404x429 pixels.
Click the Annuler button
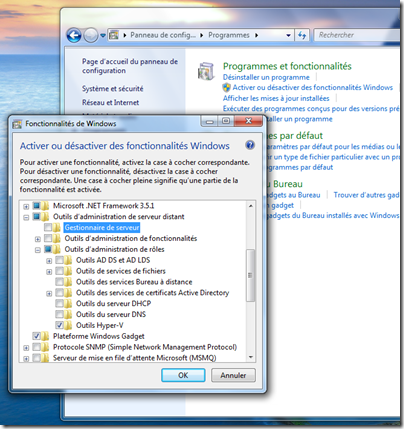233,375
